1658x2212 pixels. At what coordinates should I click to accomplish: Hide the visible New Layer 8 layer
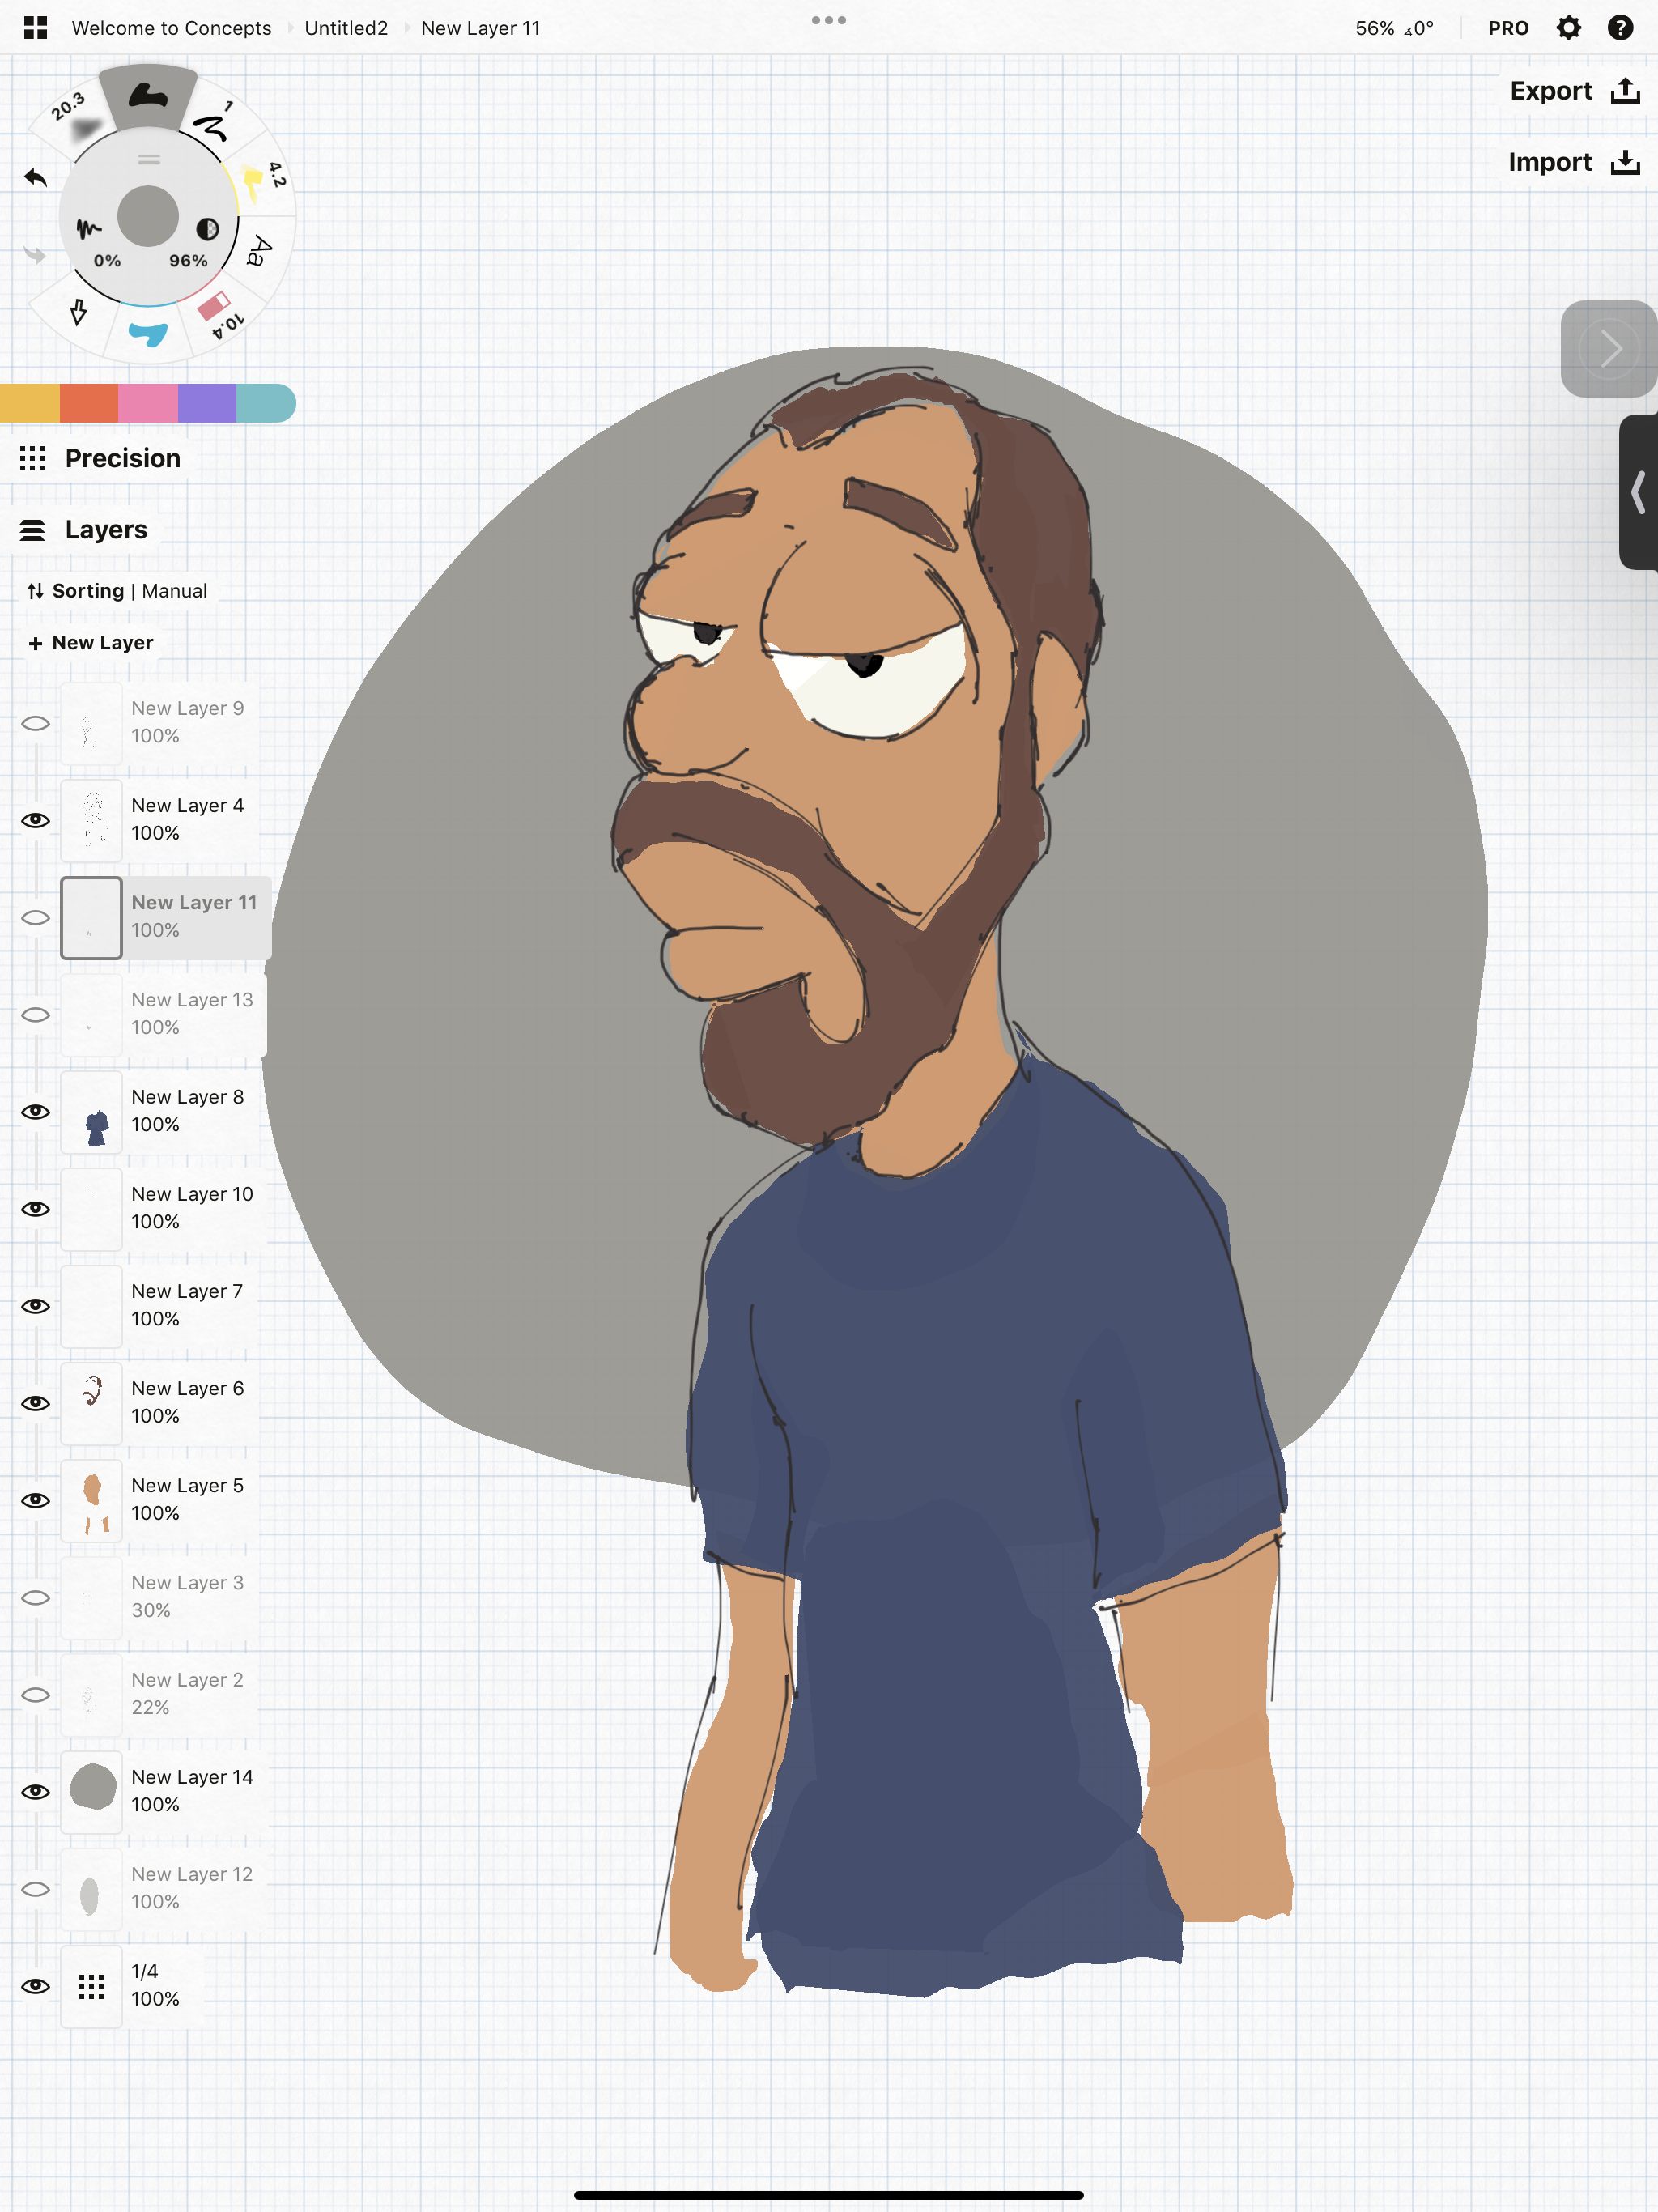36,1110
